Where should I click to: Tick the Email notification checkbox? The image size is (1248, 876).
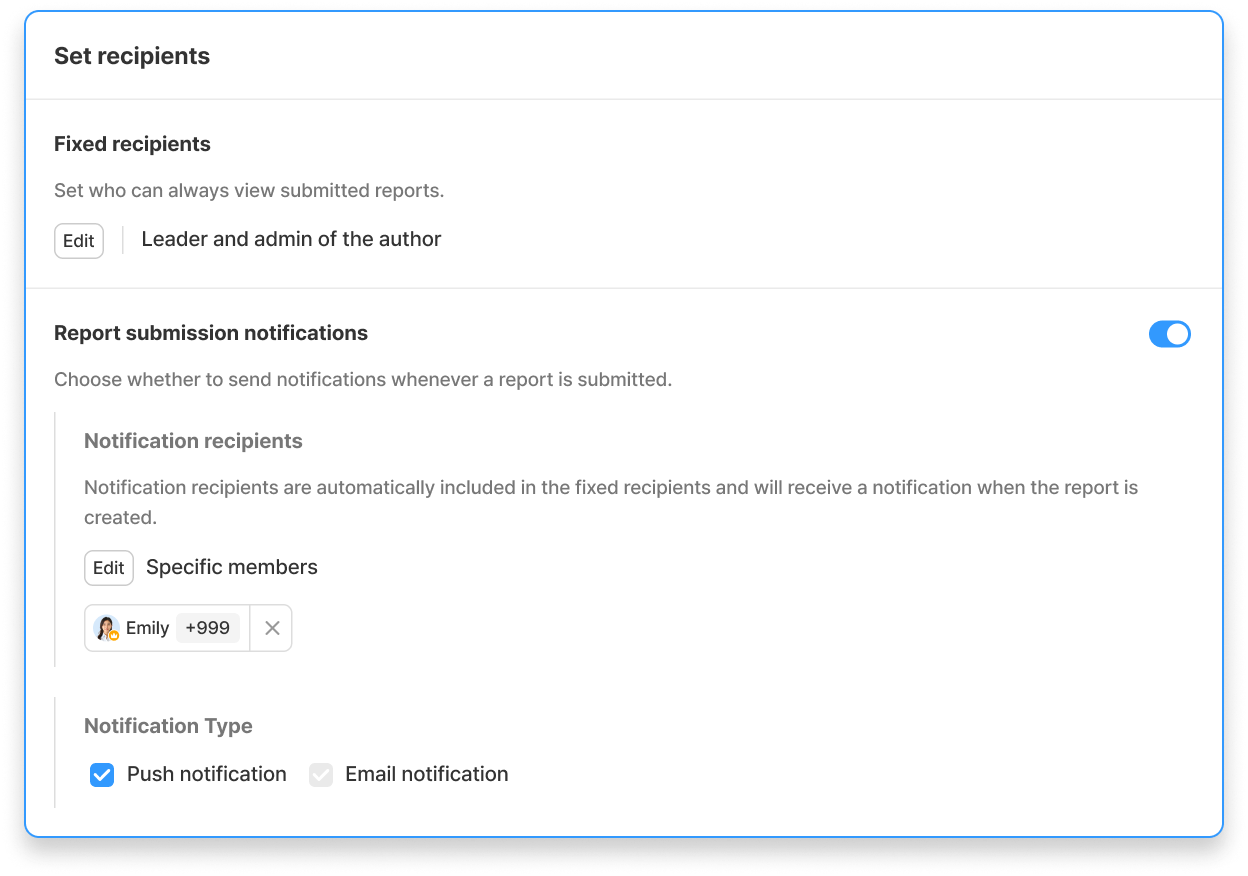click(x=321, y=775)
